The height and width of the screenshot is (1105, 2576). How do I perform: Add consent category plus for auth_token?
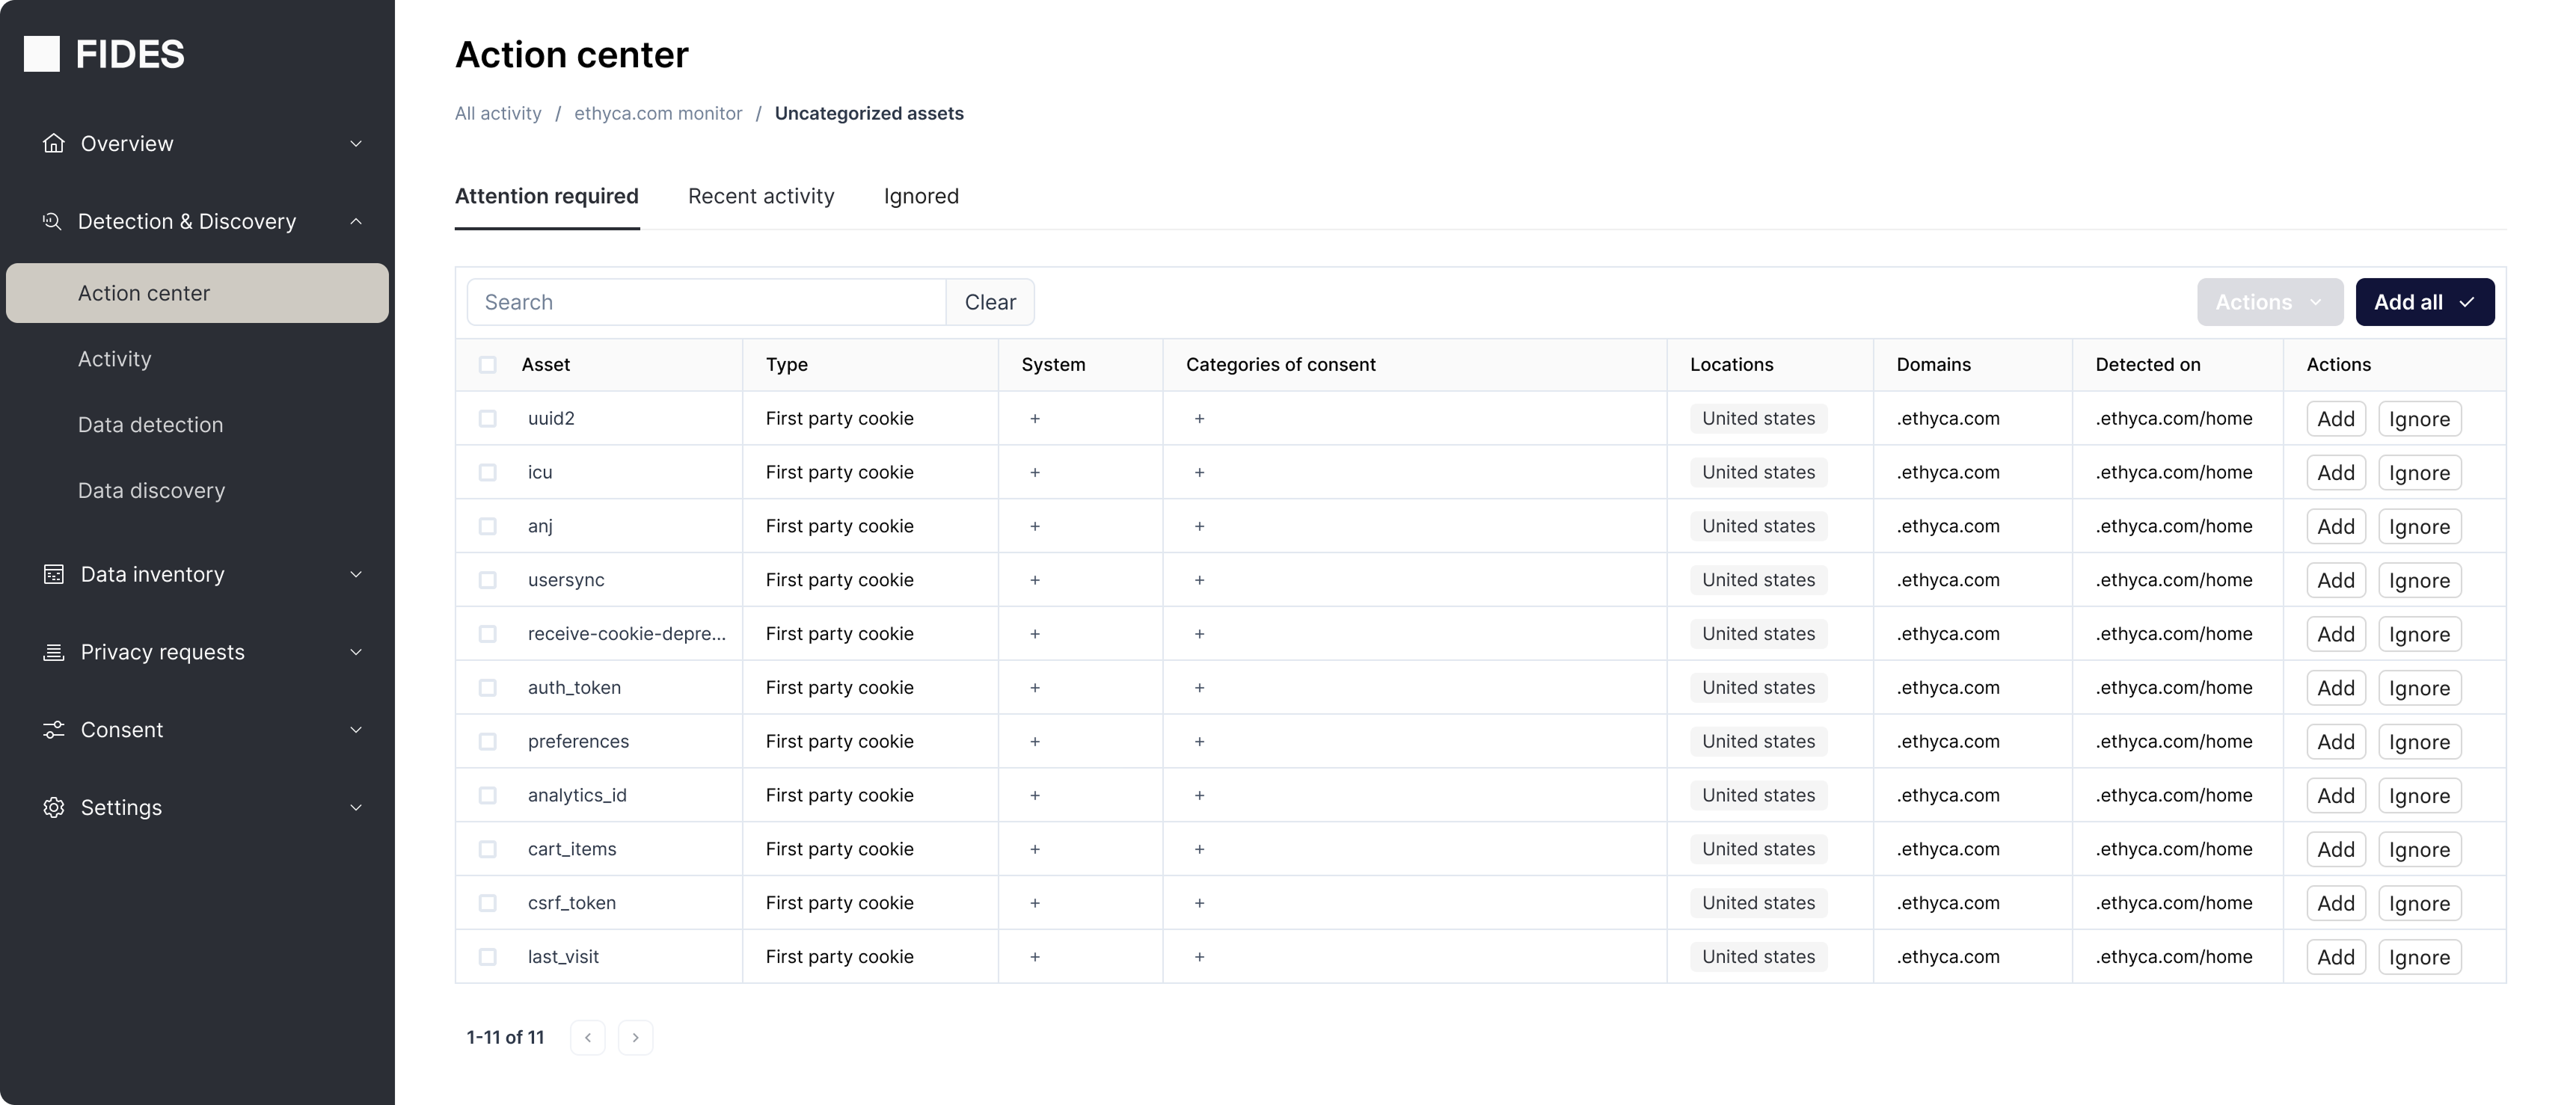(1199, 687)
